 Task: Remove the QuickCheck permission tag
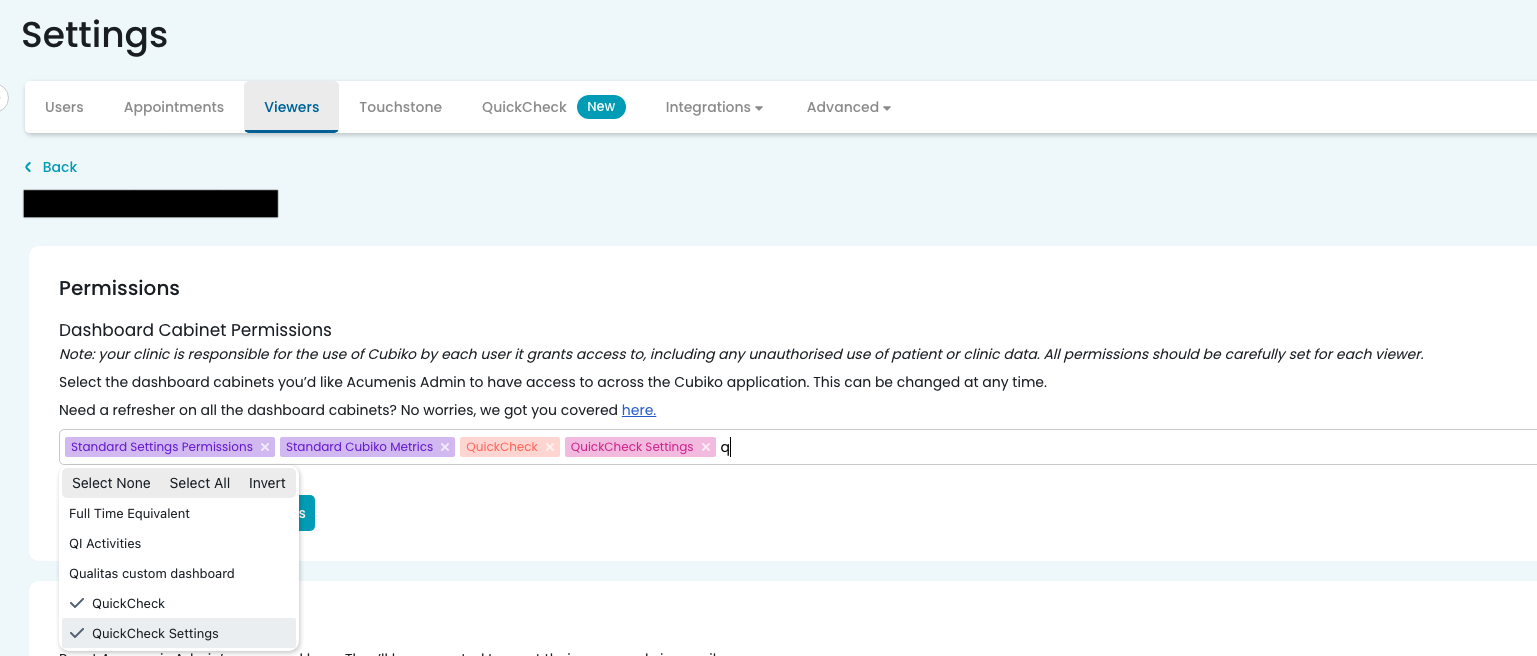[548, 446]
